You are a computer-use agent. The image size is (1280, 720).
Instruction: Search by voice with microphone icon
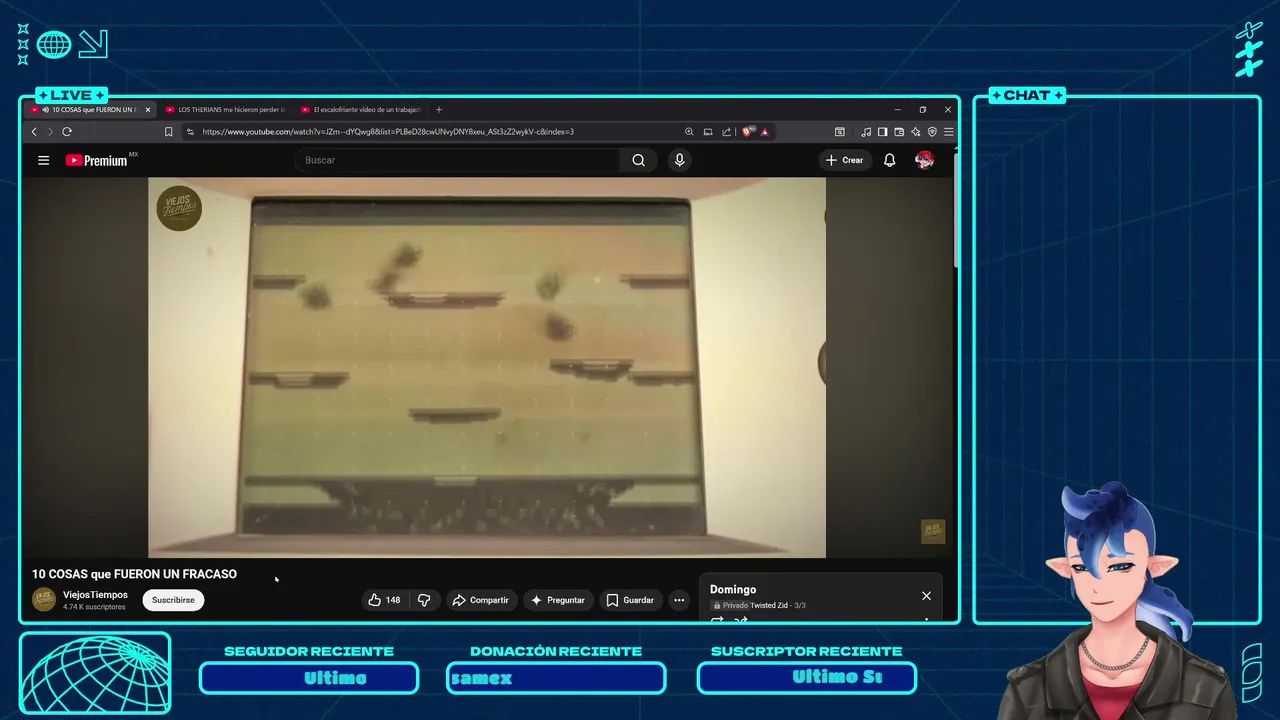click(680, 160)
